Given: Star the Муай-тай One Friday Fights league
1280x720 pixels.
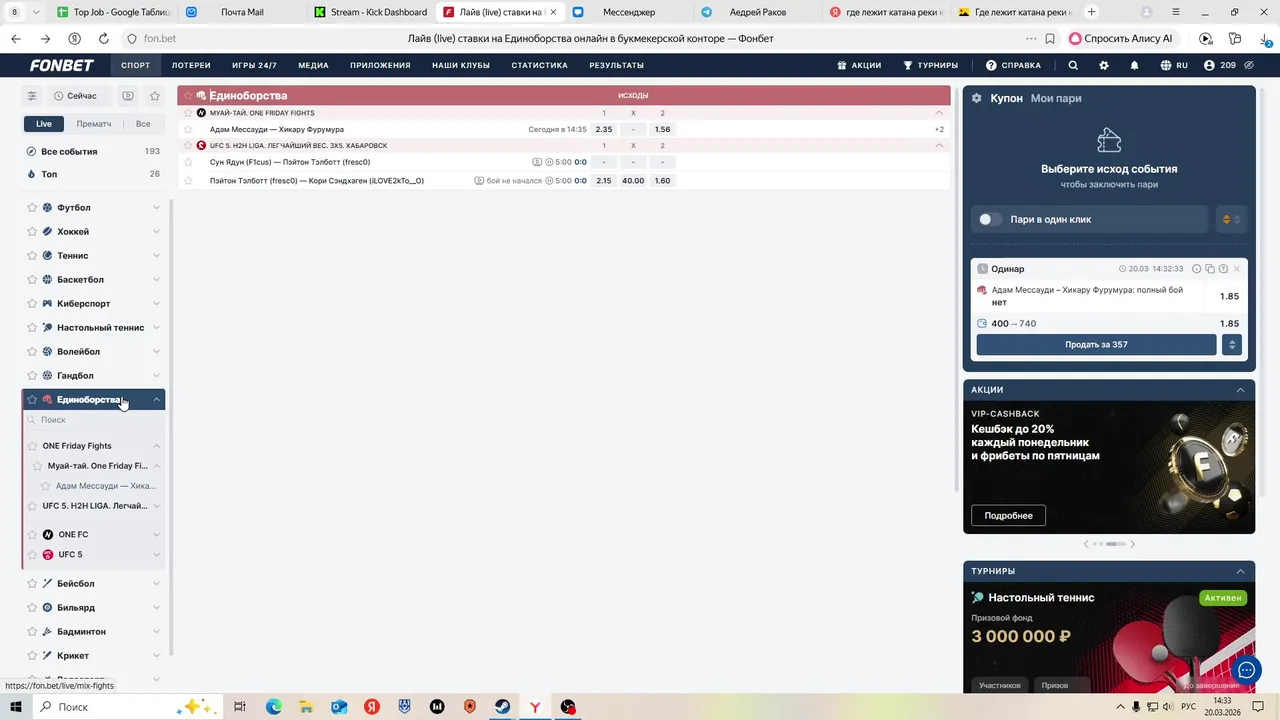Looking at the screenshot, I should coord(188,113).
